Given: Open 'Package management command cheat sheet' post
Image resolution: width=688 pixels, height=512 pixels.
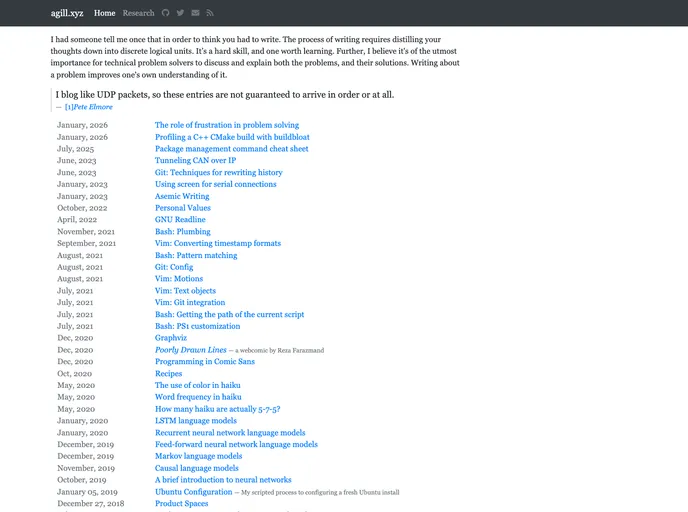Looking at the screenshot, I should coord(231,149).
